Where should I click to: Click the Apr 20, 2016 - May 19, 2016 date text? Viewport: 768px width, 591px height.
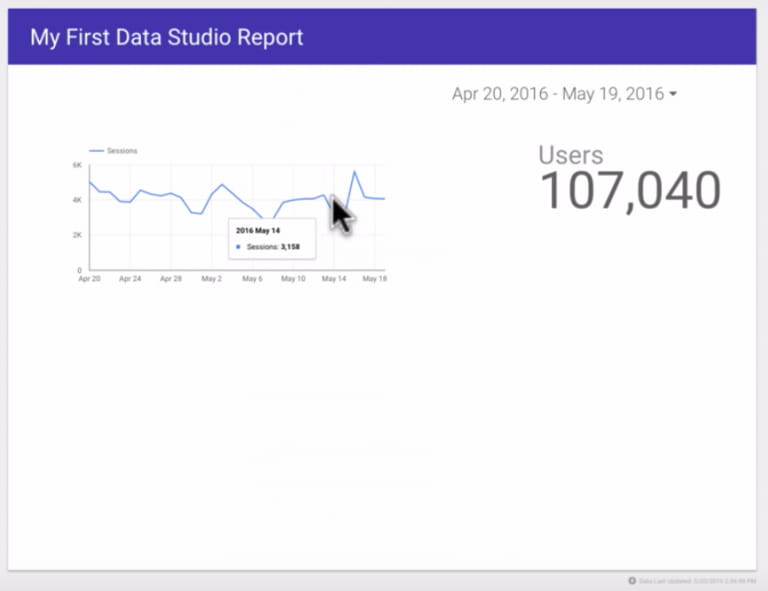[557, 94]
